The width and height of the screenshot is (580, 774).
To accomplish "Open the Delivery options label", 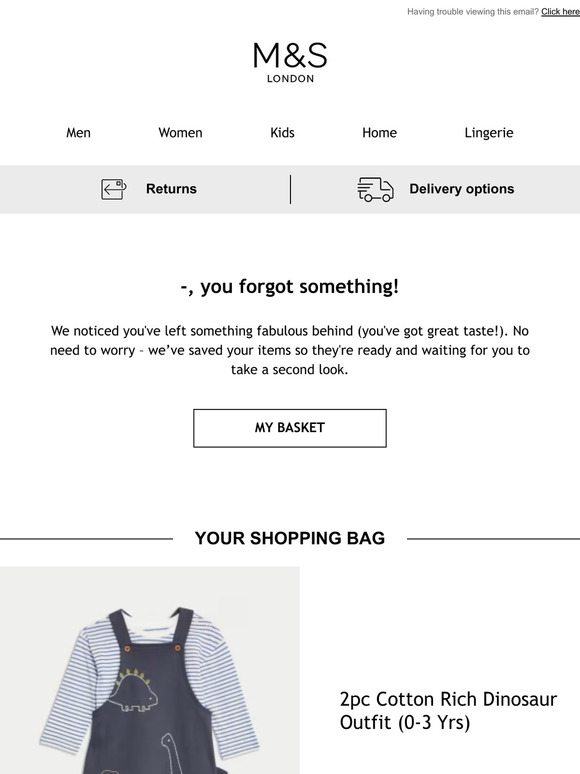I will click(462, 189).
